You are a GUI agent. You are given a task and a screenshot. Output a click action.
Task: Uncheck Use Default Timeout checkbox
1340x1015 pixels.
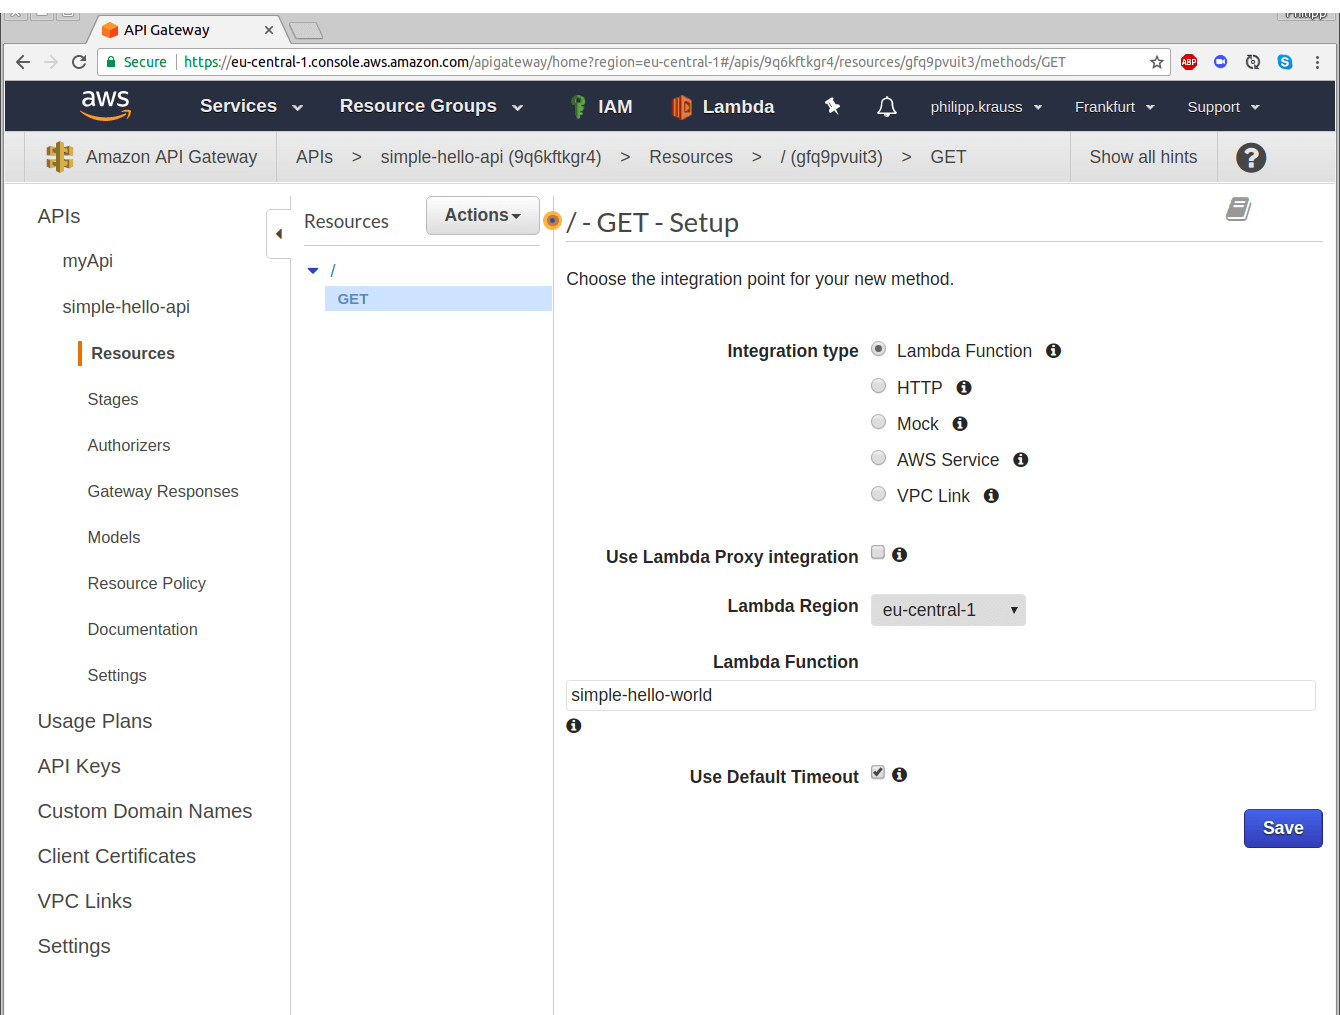tap(878, 773)
